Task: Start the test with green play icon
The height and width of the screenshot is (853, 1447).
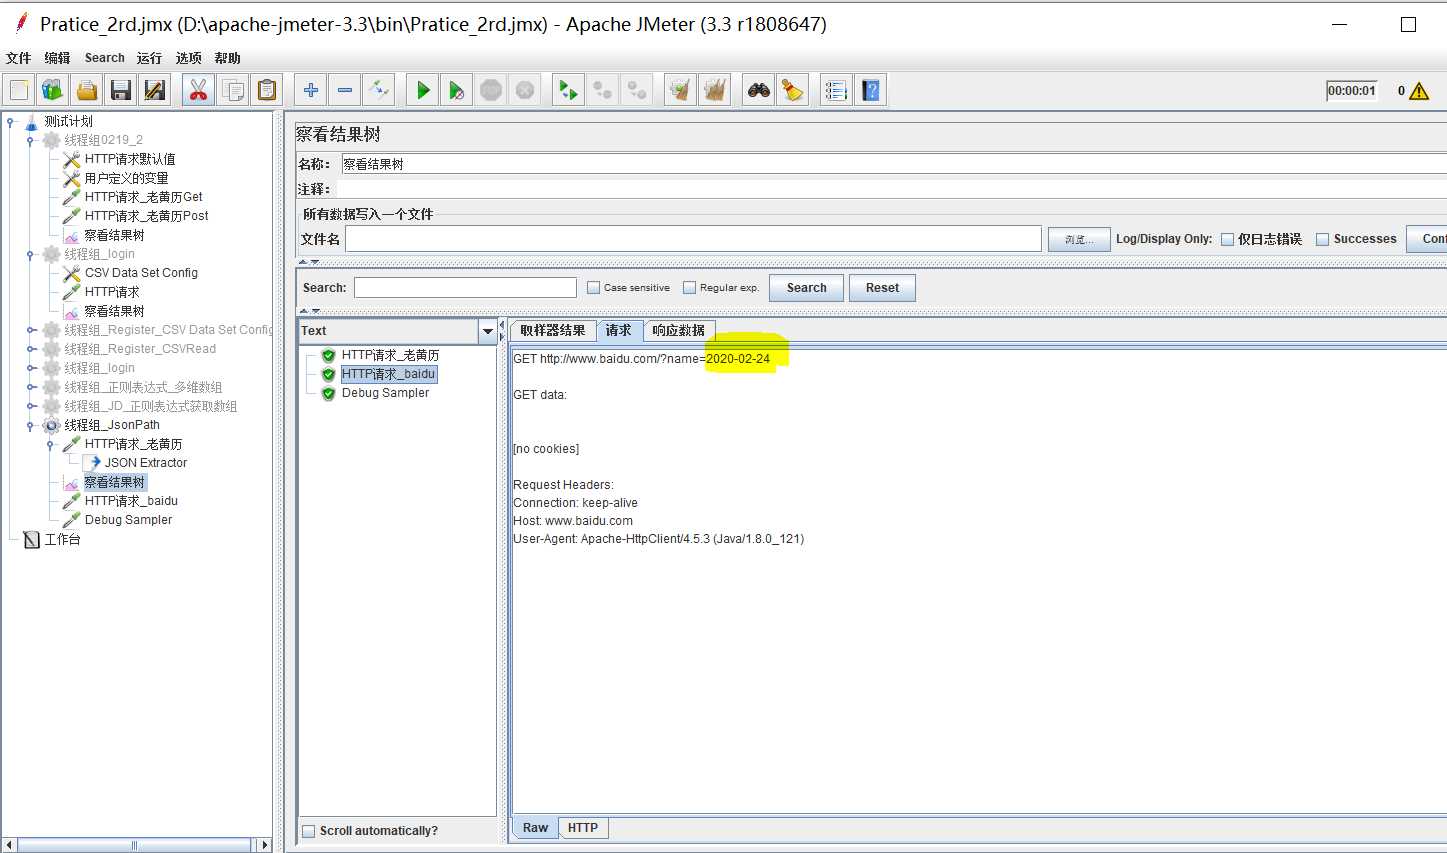Action: (423, 90)
